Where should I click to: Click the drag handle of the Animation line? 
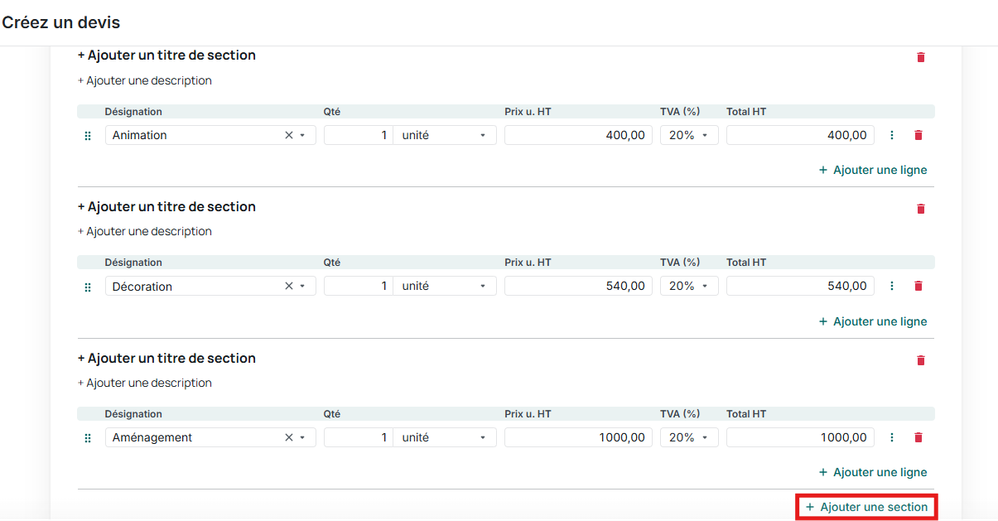point(88,135)
